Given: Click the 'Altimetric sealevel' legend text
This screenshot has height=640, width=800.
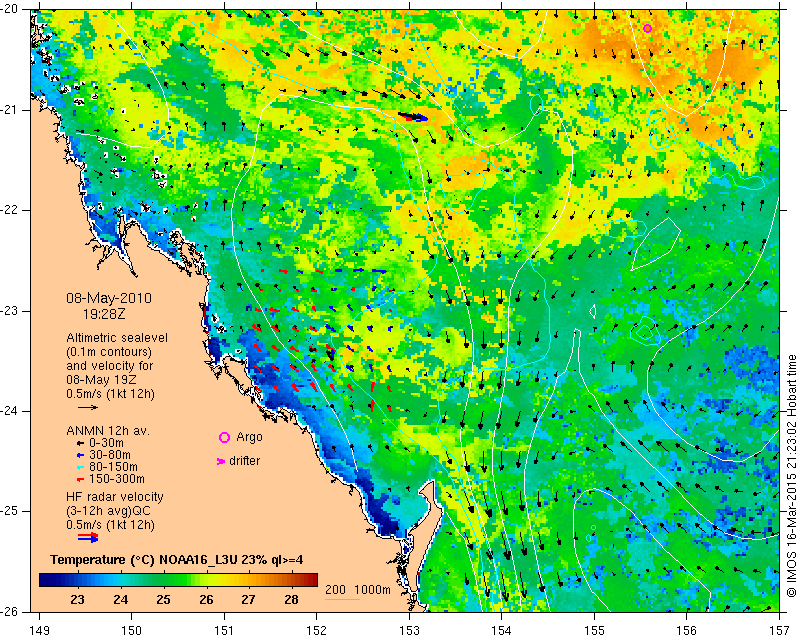Looking at the screenshot, I should [x=117, y=338].
